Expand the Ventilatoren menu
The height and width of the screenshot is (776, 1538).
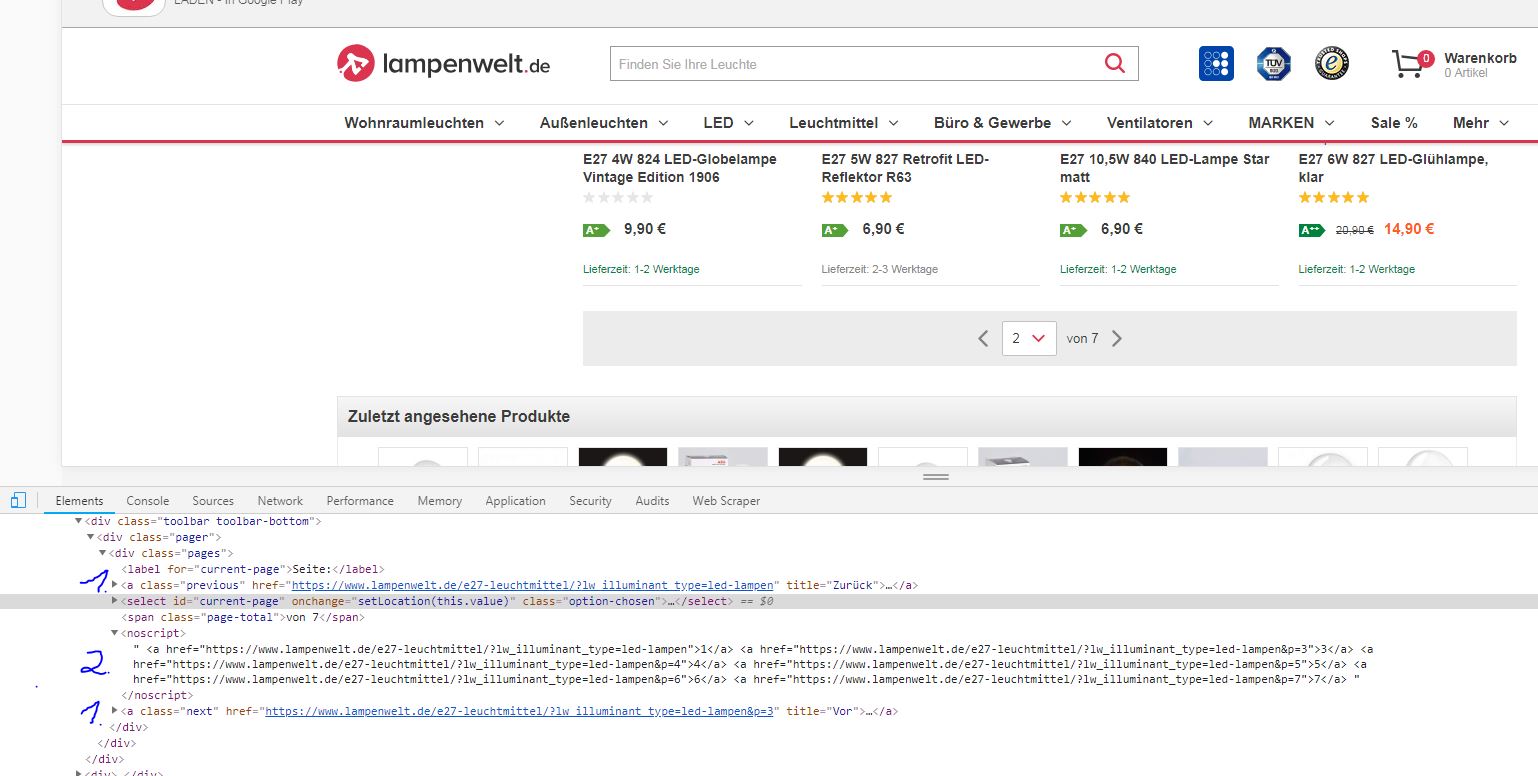point(1159,123)
